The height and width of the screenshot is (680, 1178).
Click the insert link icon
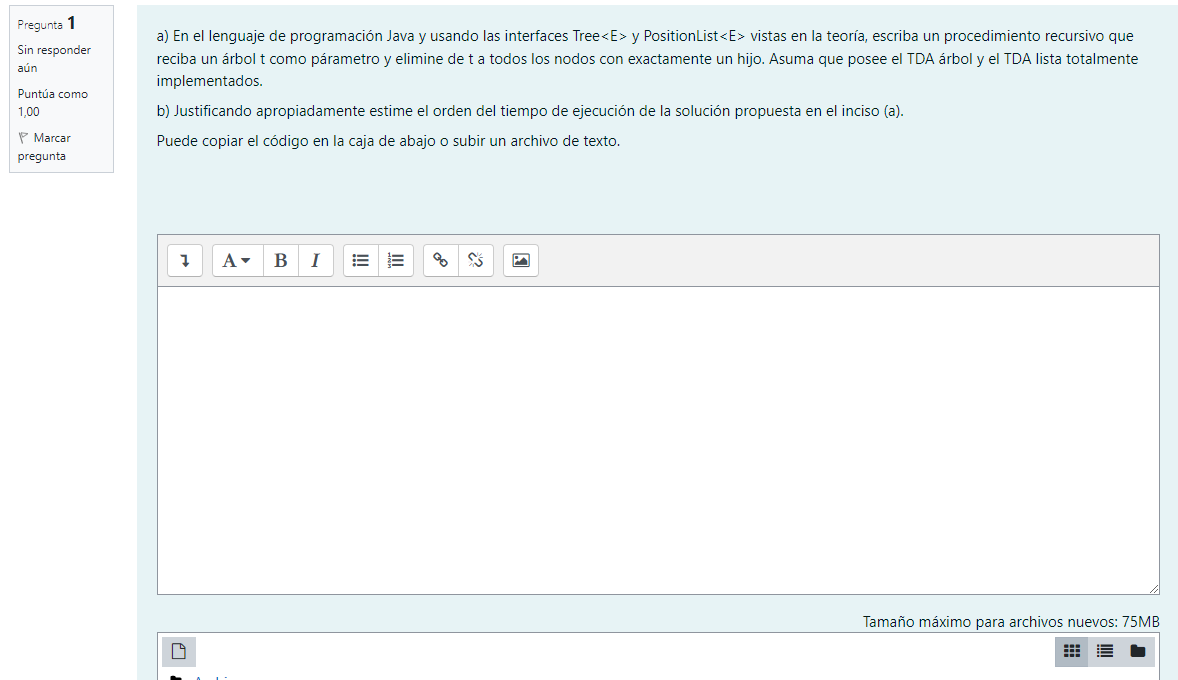click(441, 261)
